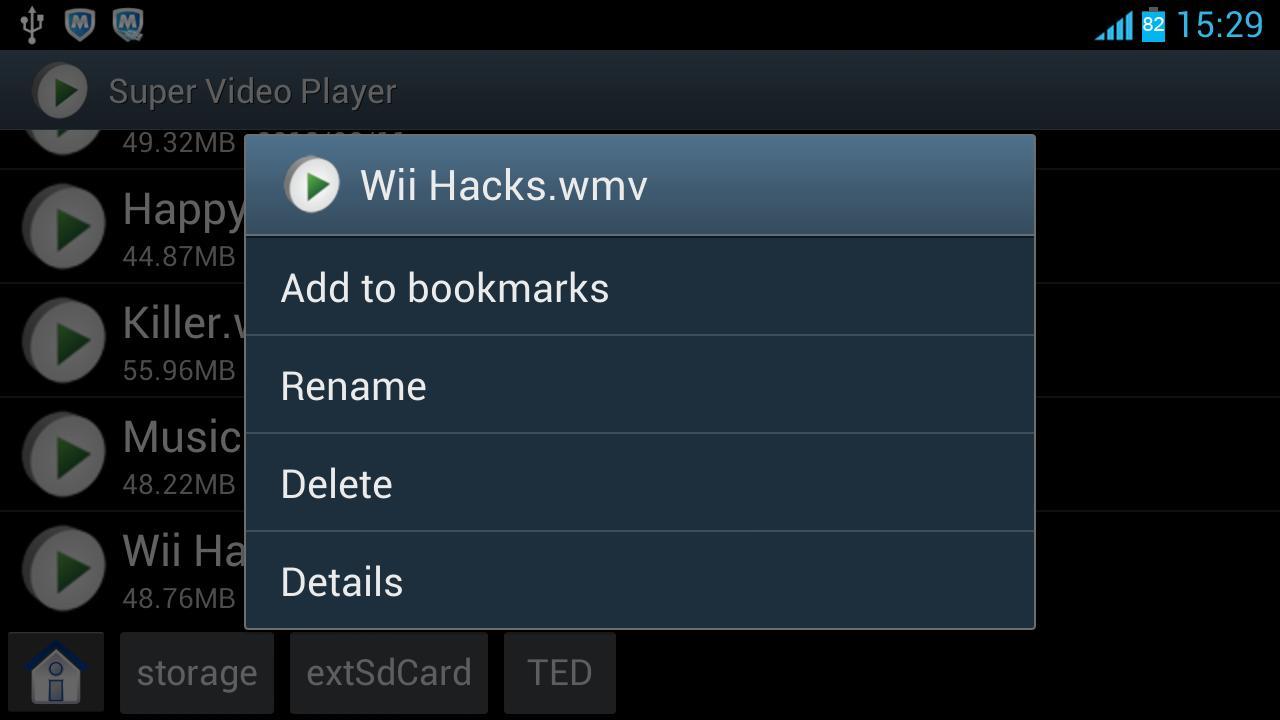Tap the USB status bar icon
The width and height of the screenshot is (1280, 720).
point(32,24)
